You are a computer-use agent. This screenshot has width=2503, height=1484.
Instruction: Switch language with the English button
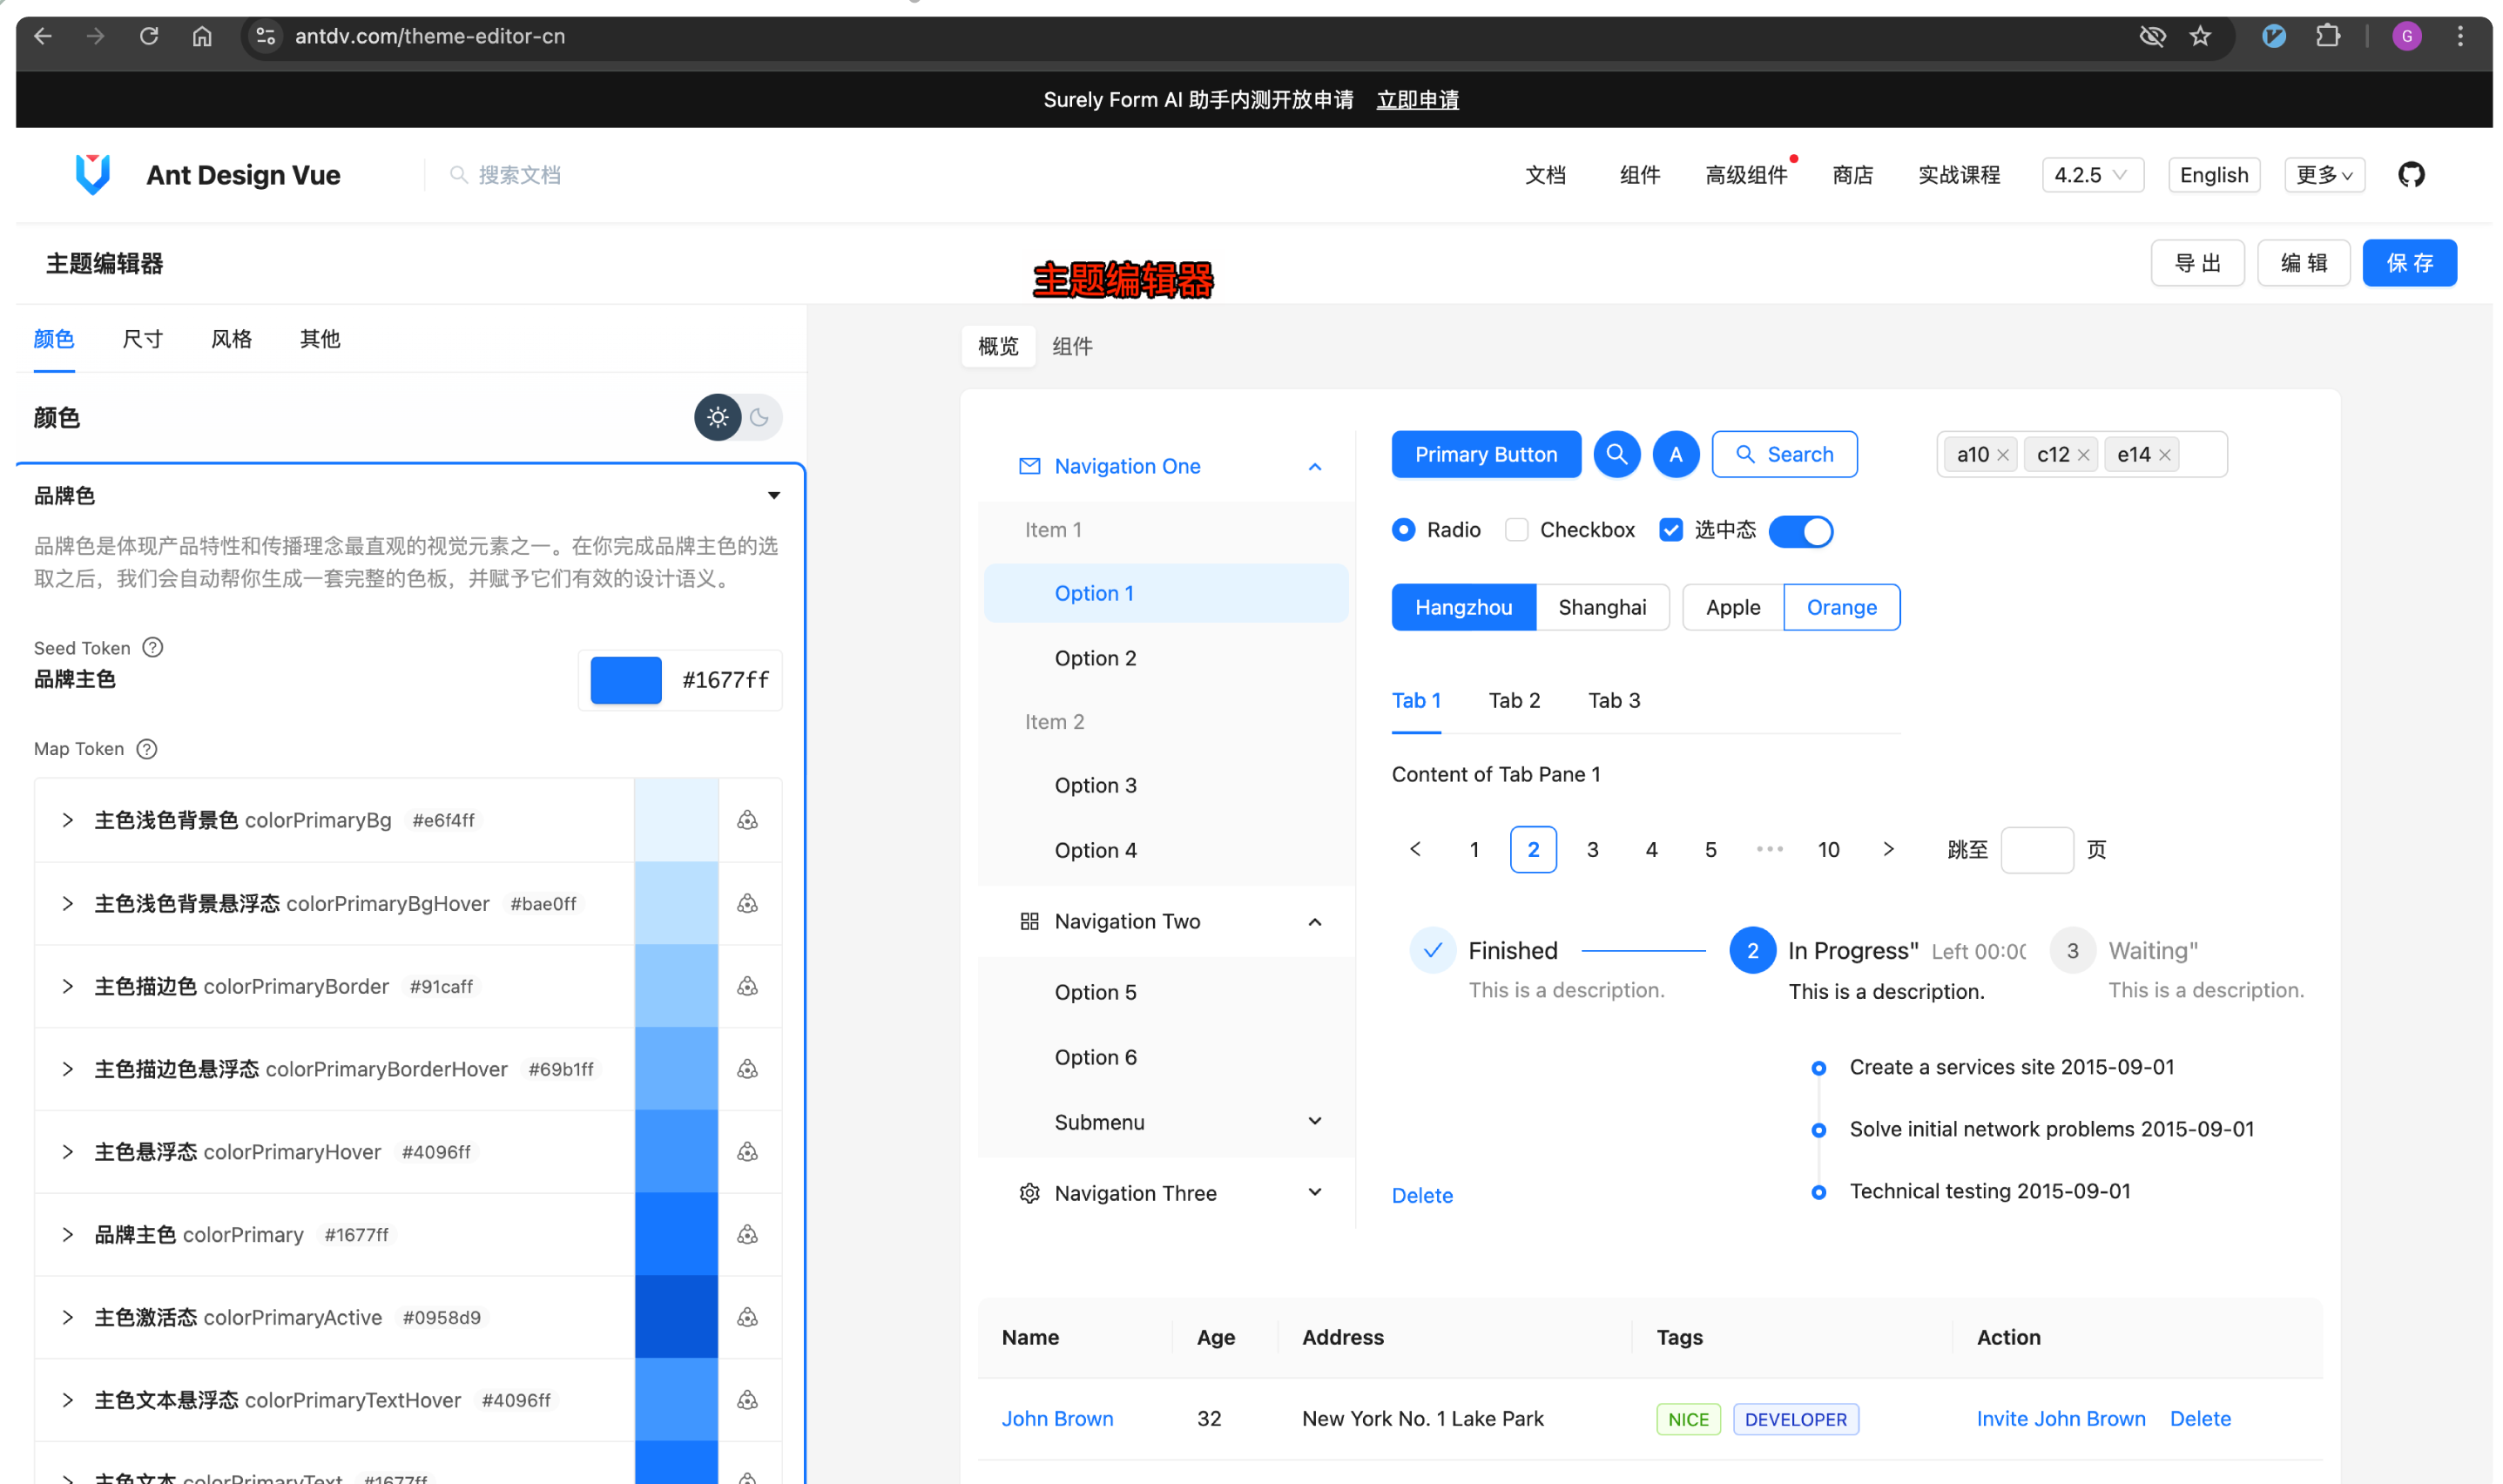point(2213,175)
